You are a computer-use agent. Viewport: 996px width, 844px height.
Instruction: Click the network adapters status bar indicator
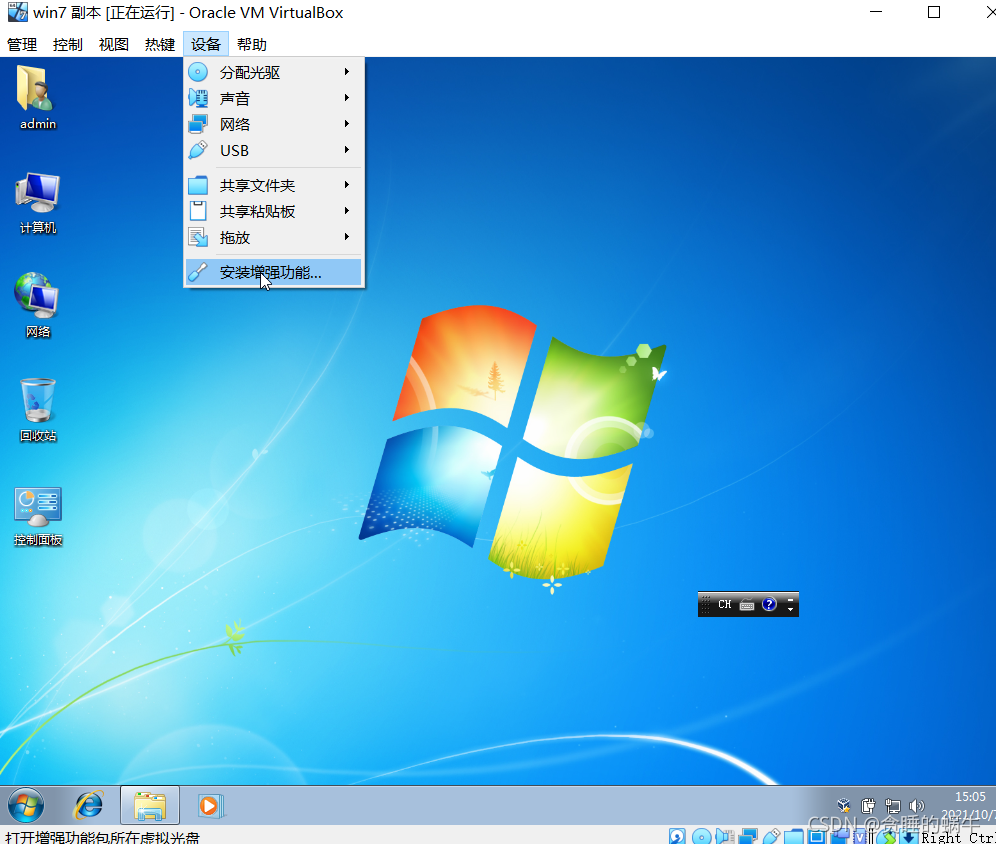coord(748,836)
